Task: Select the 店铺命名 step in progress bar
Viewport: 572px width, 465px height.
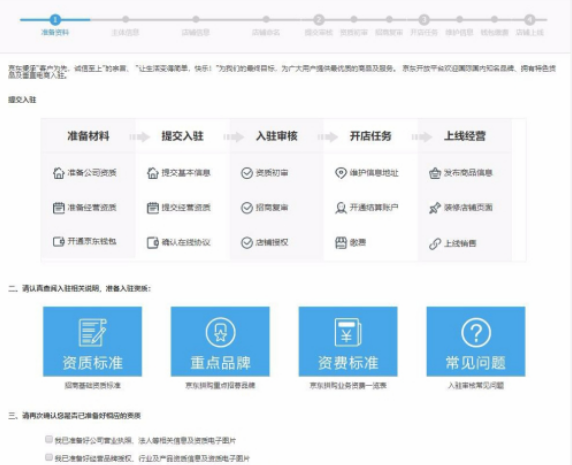Action: (x=266, y=19)
